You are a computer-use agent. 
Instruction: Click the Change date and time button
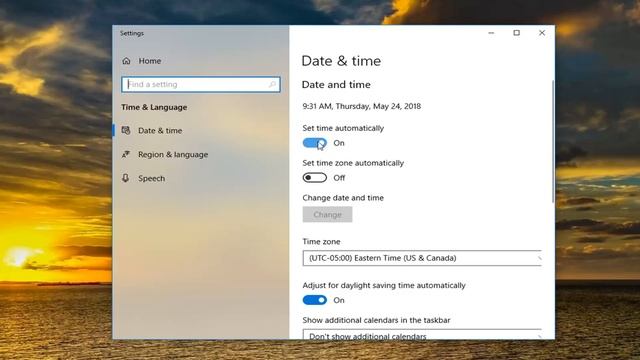pos(327,214)
